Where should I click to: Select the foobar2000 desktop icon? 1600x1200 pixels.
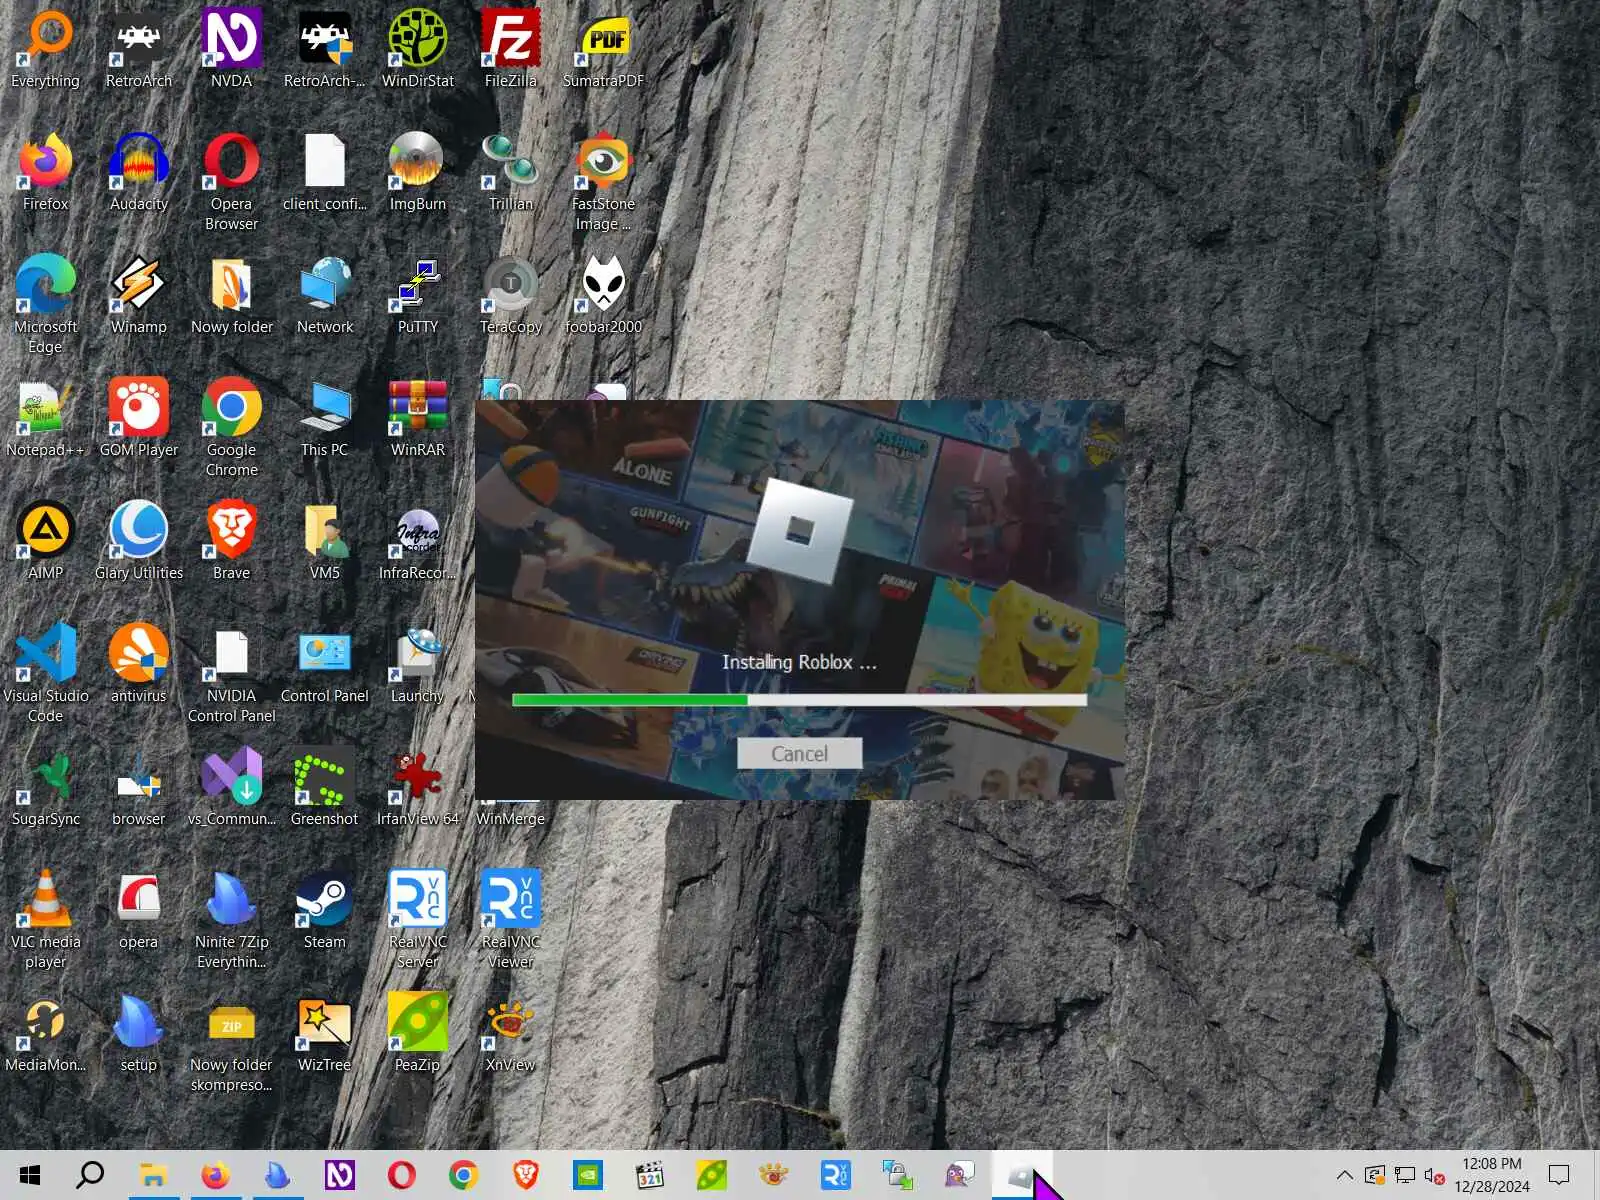click(603, 295)
